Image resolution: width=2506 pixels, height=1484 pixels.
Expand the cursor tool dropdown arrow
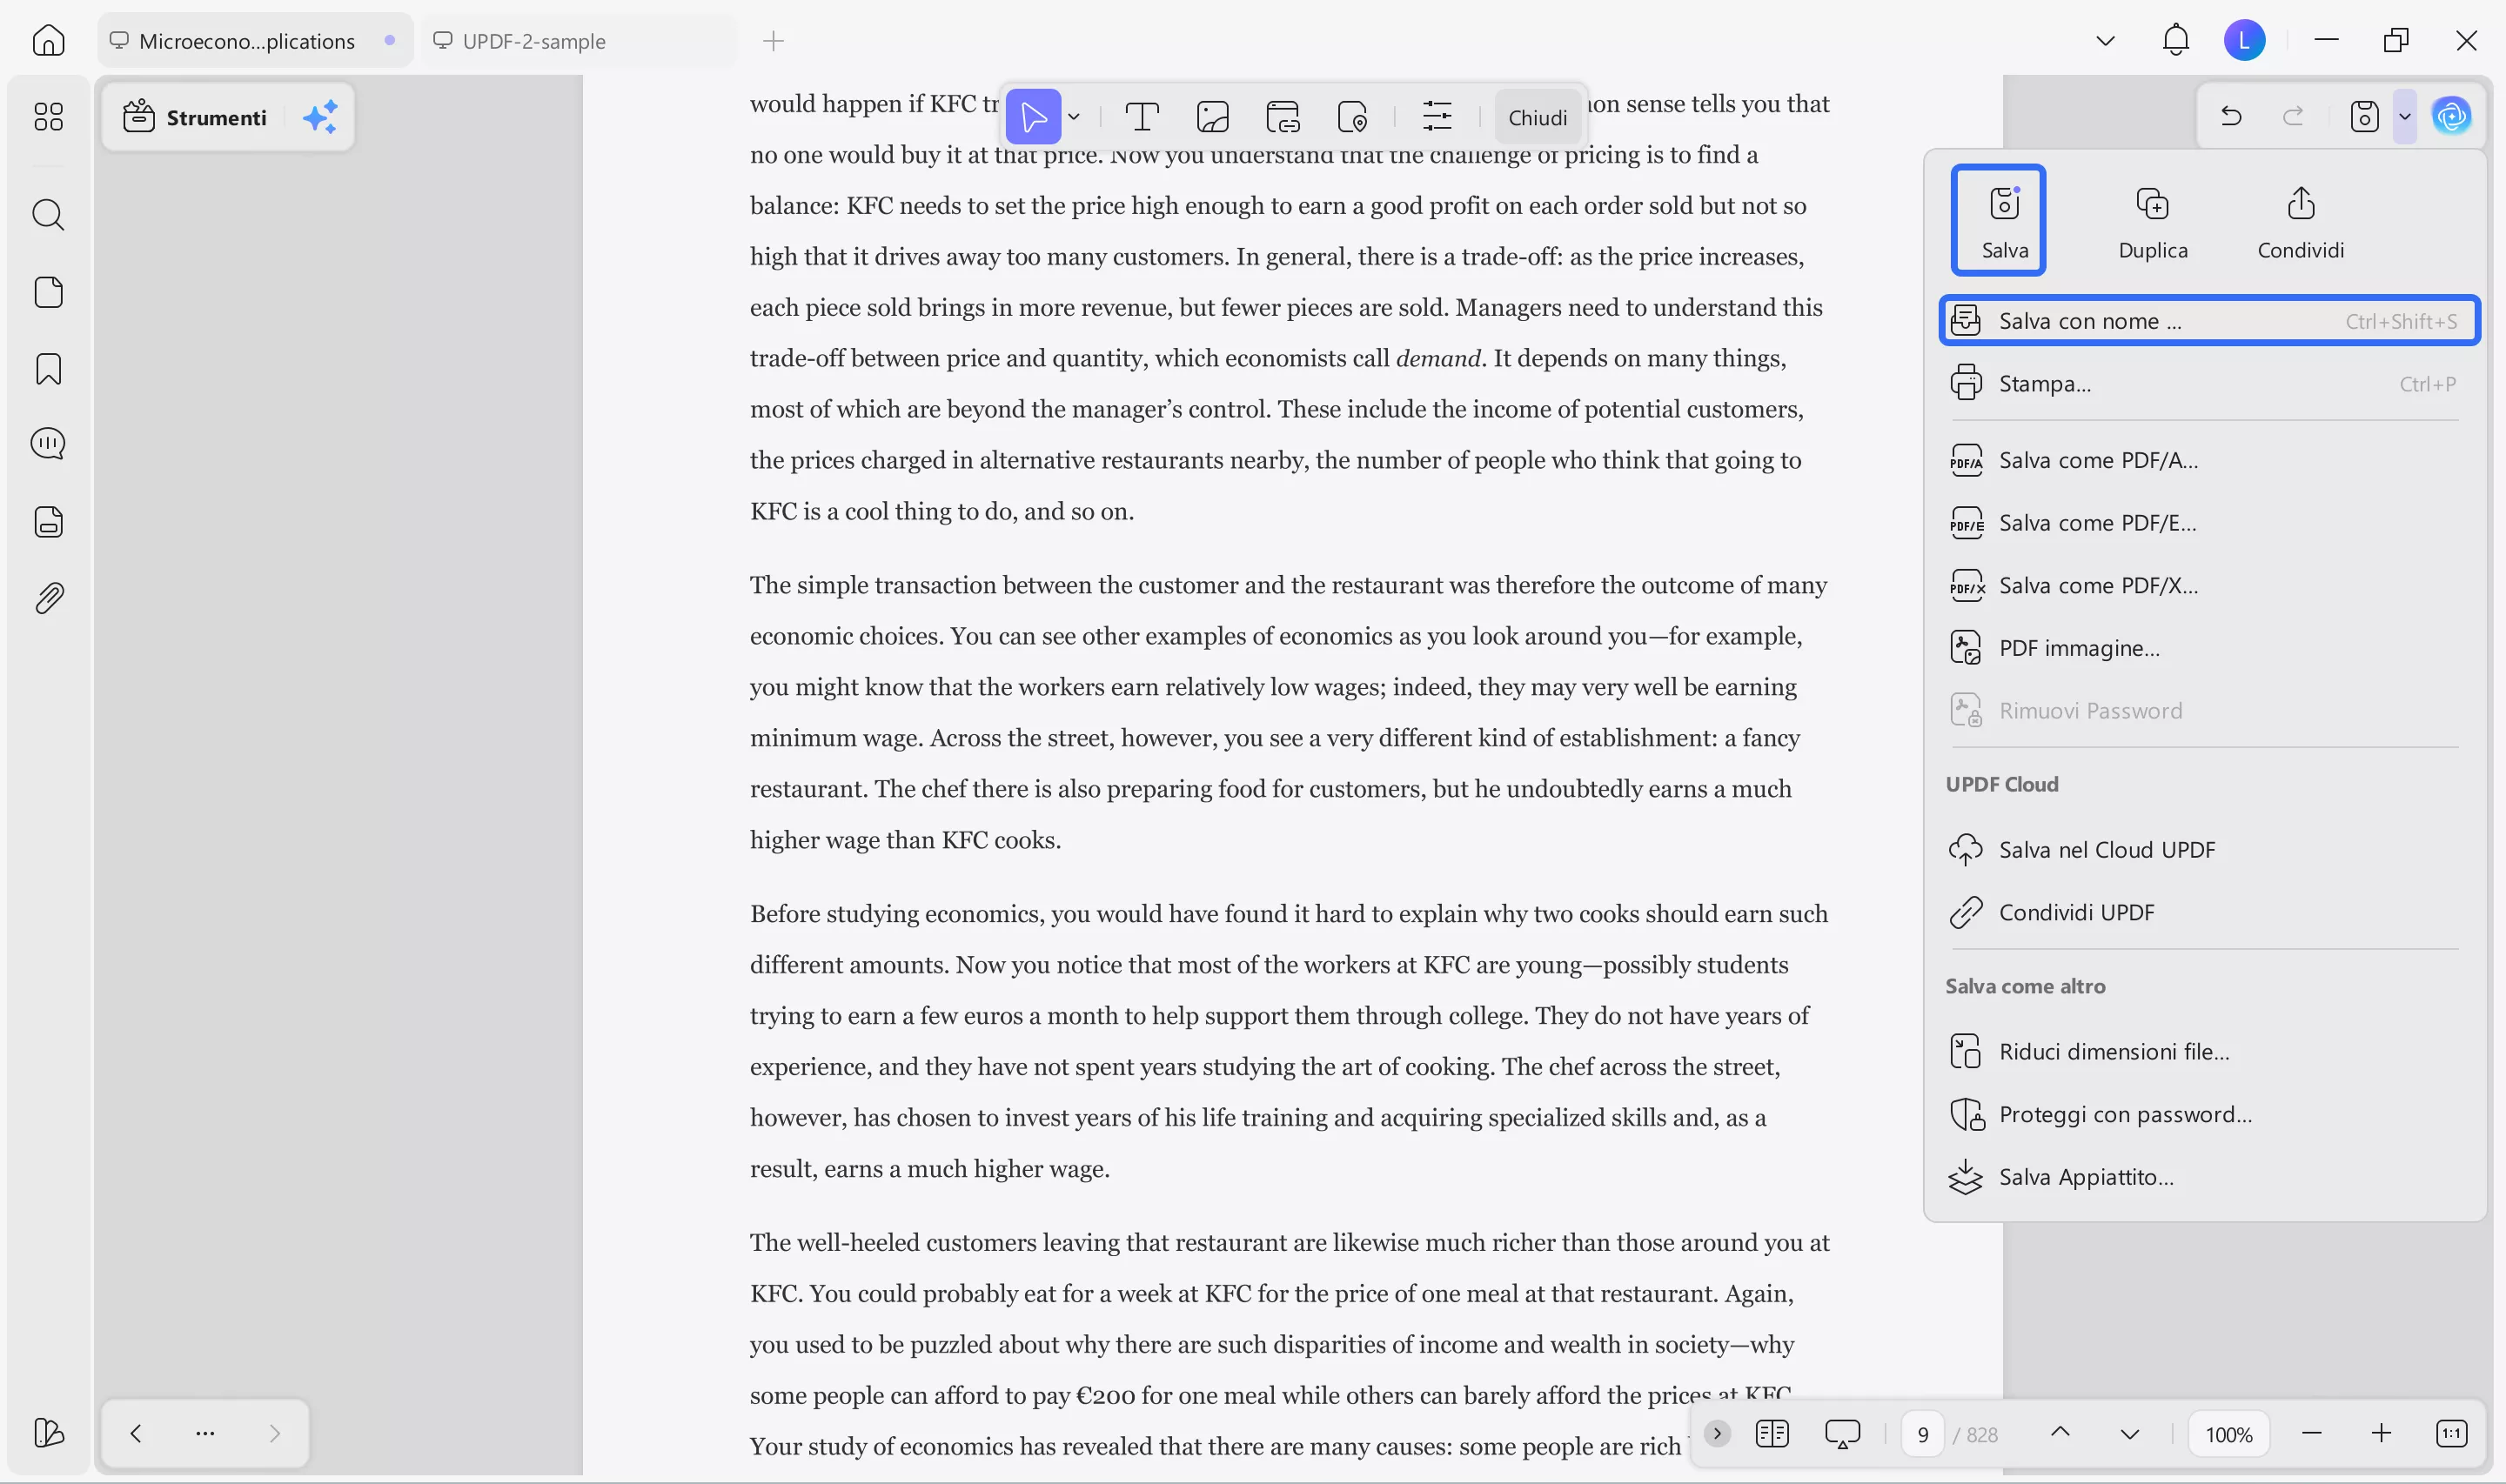click(x=1074, y=117)
